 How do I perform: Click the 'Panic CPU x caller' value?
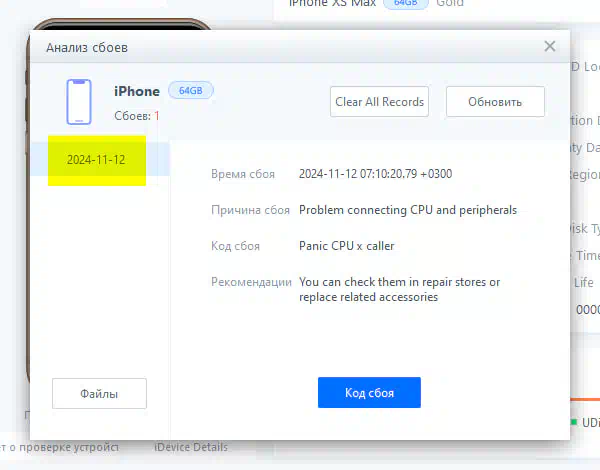tap(347, 246)
